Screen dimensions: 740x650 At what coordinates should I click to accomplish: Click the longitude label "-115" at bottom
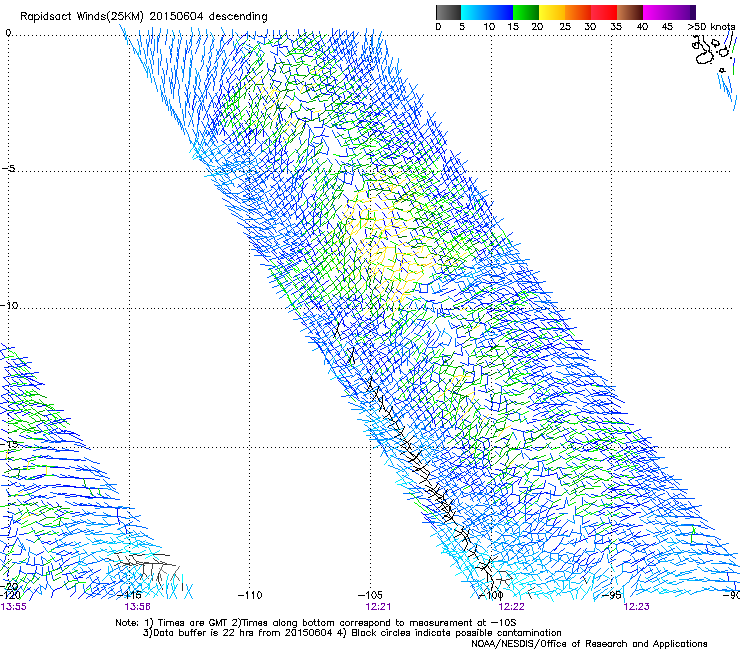click(129, 595)
